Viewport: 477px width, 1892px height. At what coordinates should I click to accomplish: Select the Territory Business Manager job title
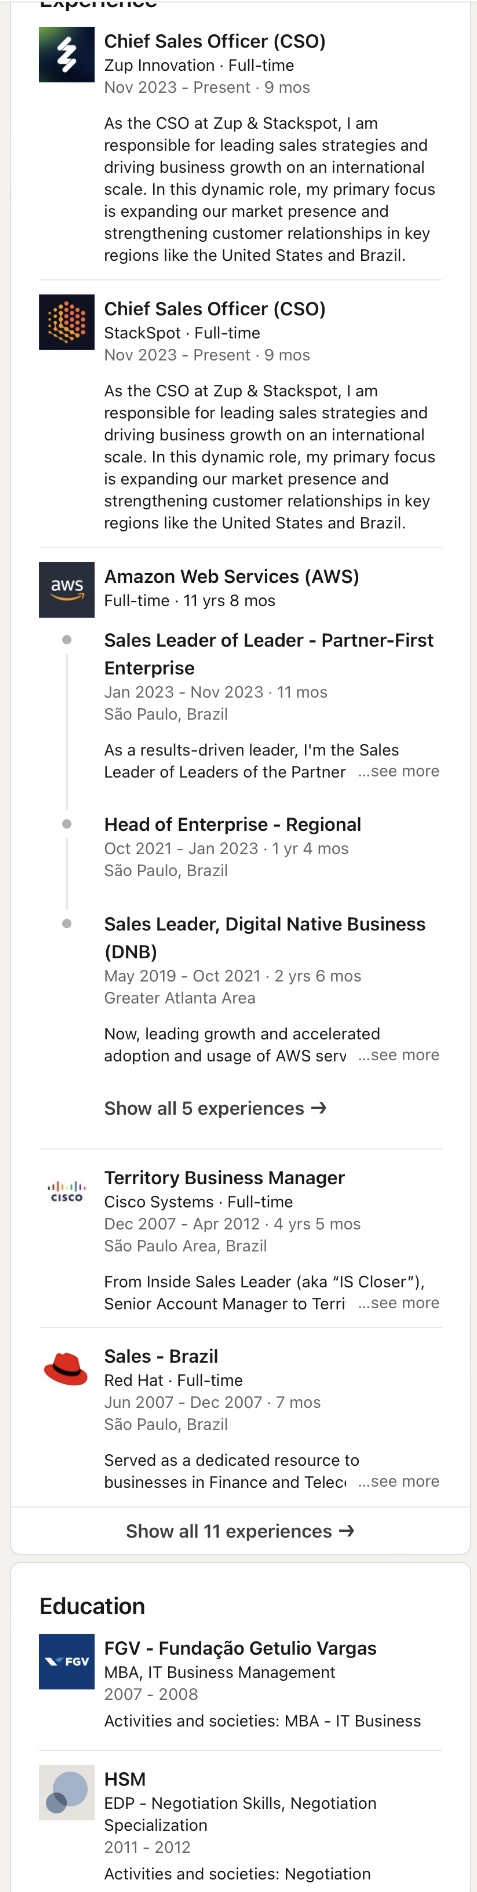(224, 1177)
